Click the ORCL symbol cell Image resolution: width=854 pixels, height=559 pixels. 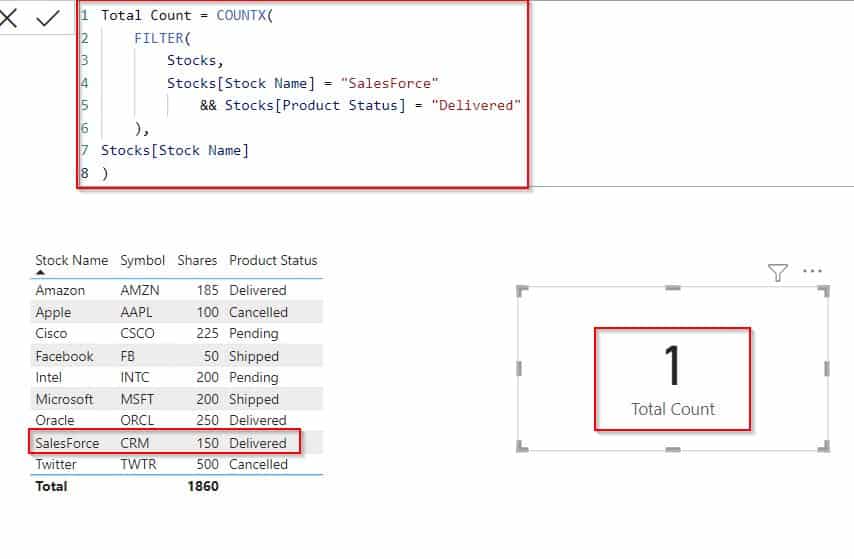pyautogui.click(x=137, y=421)
